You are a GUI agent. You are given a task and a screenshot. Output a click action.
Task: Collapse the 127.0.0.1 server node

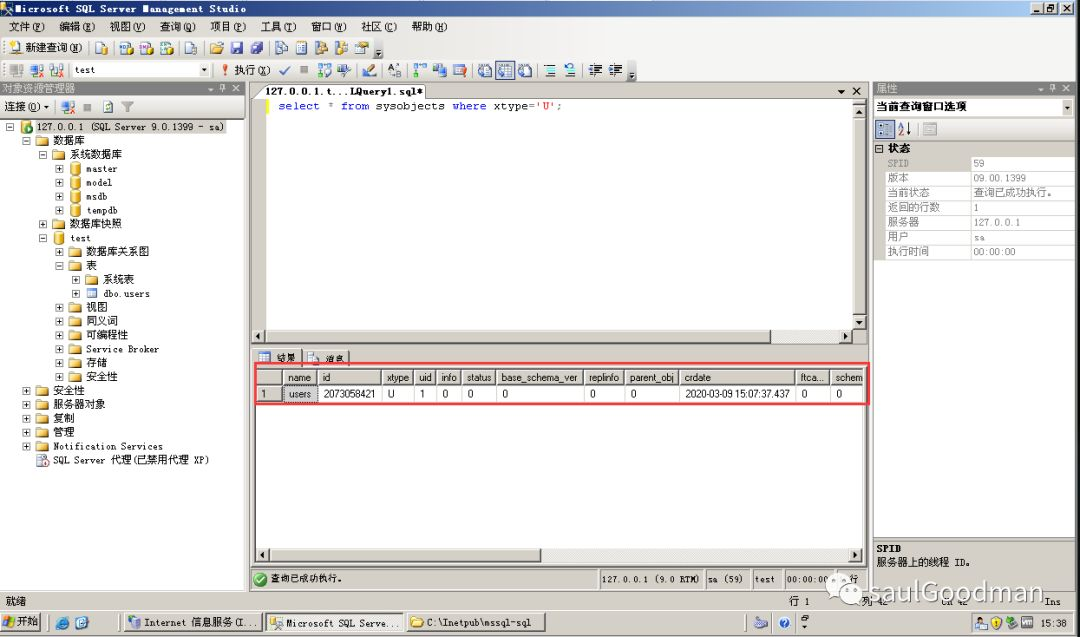(x=10, y=127)
